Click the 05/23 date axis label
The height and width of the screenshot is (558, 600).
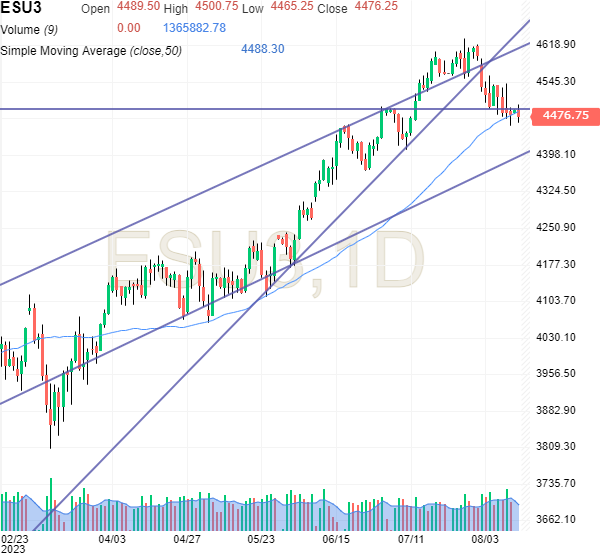click(x=260, y=538)
